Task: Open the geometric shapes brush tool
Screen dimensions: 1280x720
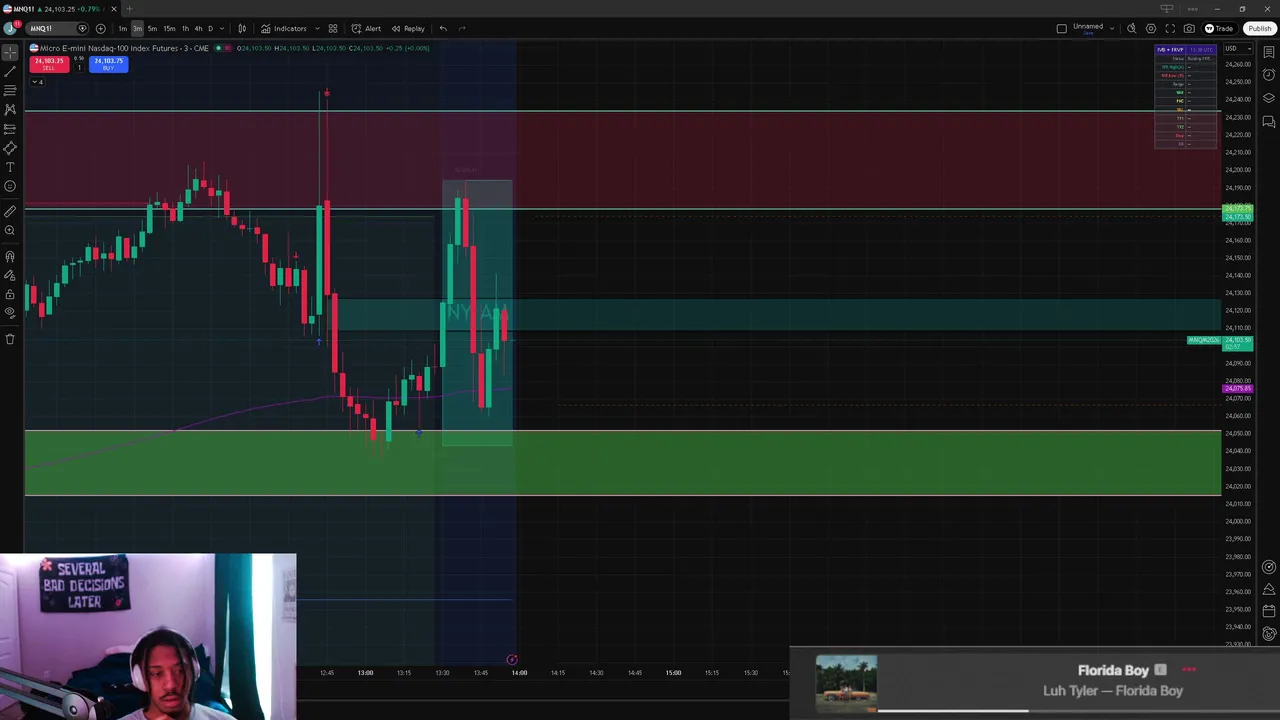Action: tap(10, 148)
